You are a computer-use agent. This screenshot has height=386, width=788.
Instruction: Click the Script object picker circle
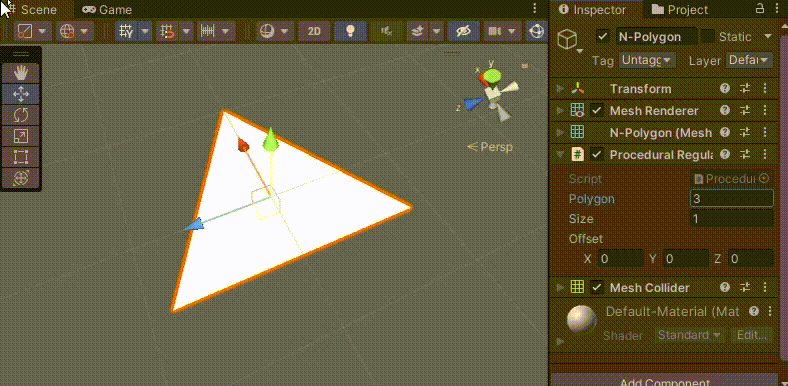[x=764, y=178]
